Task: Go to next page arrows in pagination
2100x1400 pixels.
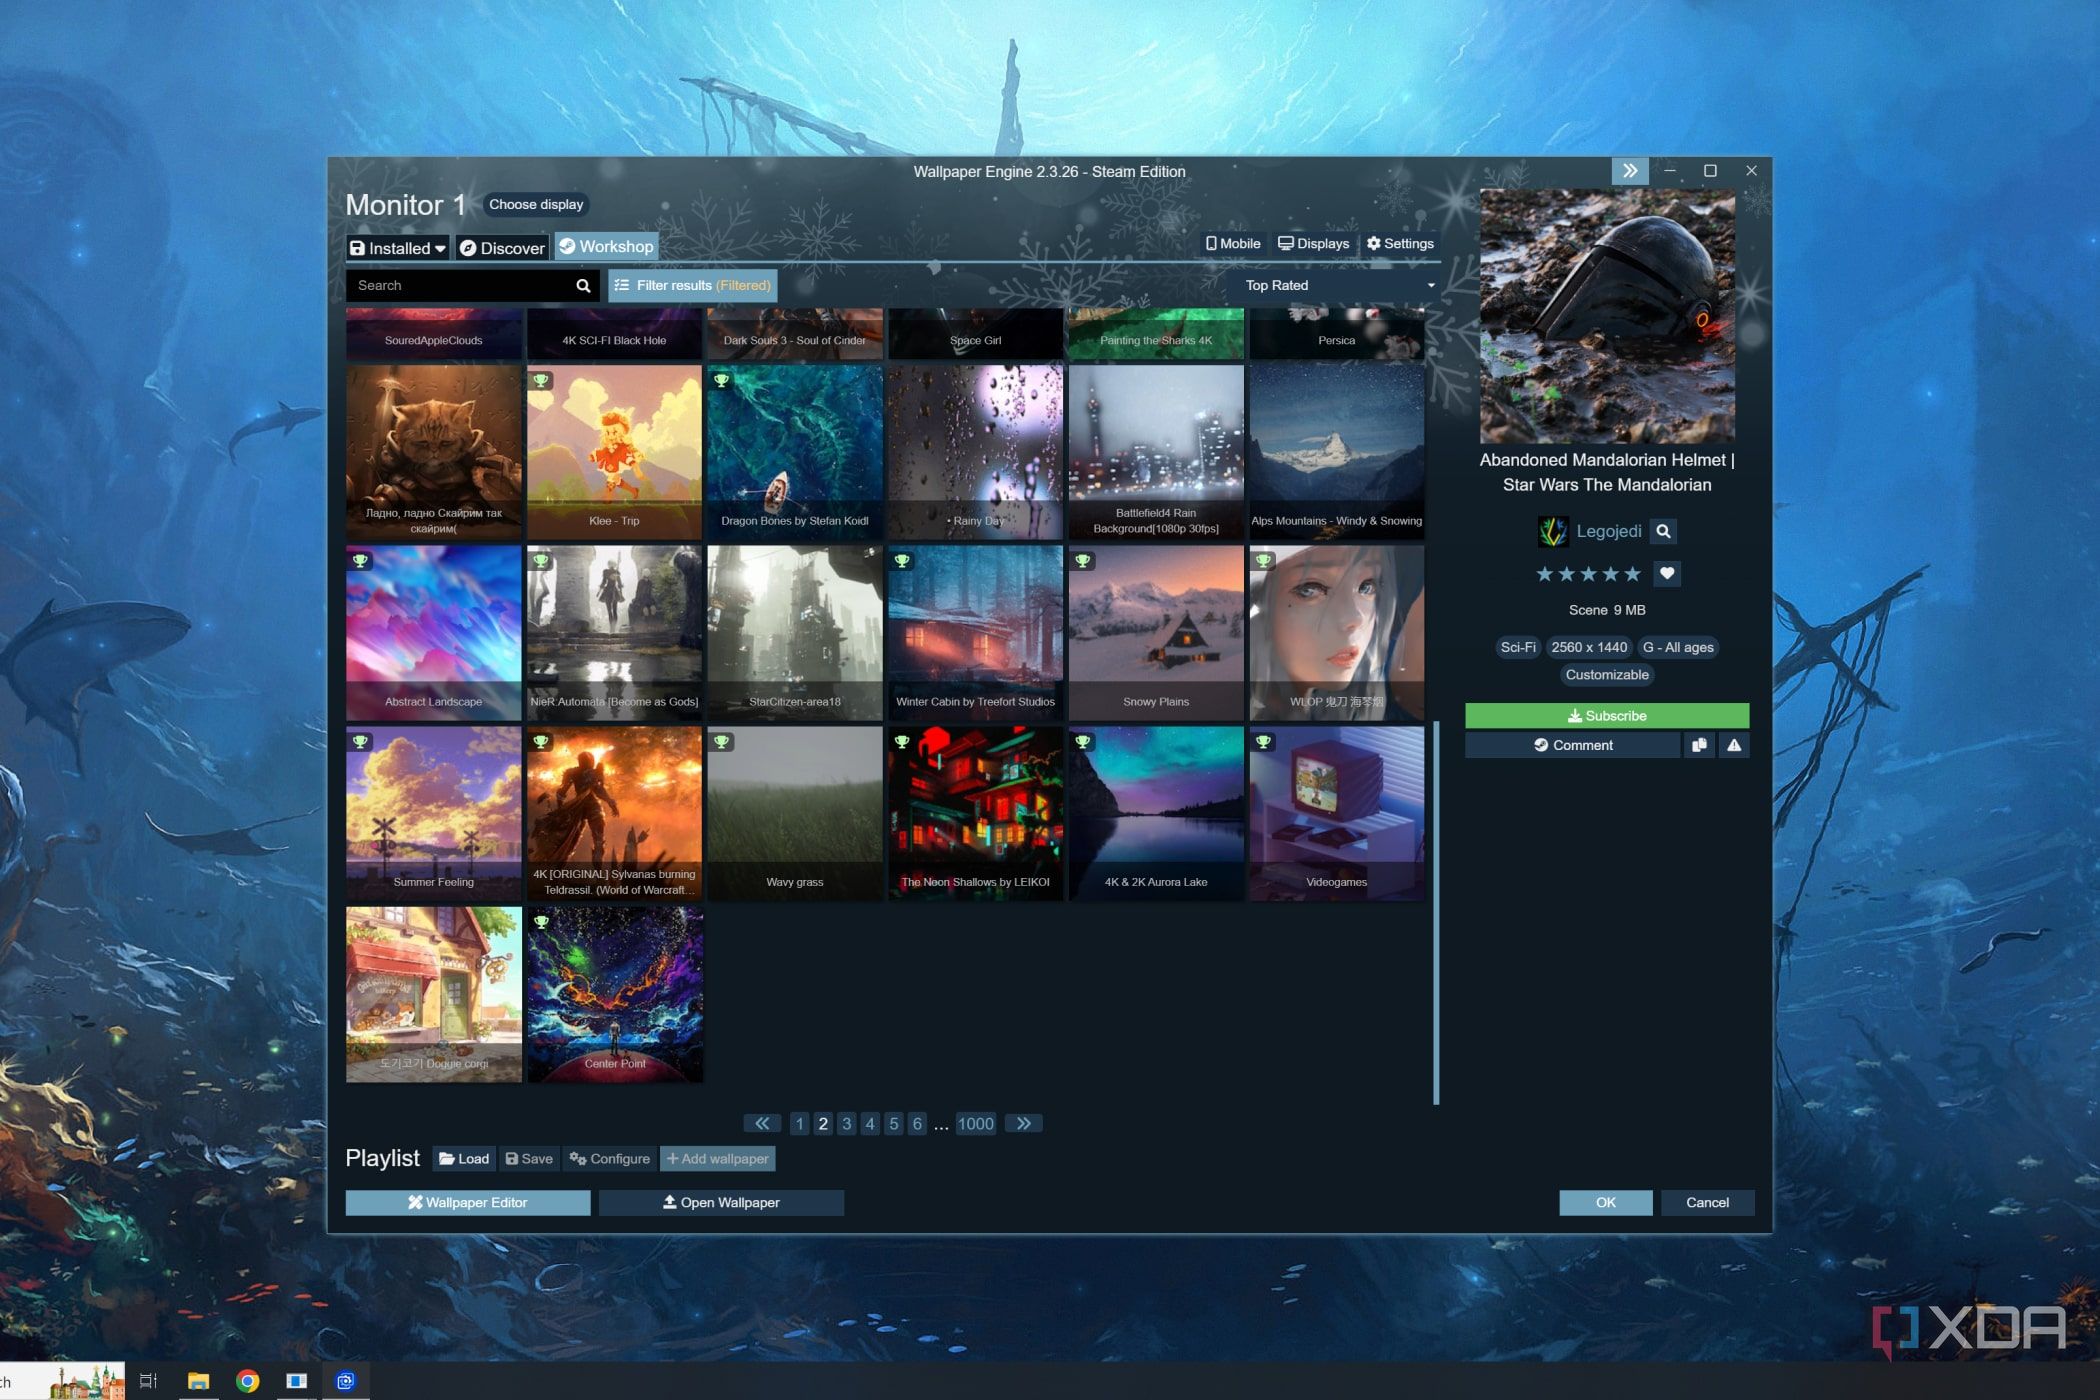Action: coord(1023,1124)
